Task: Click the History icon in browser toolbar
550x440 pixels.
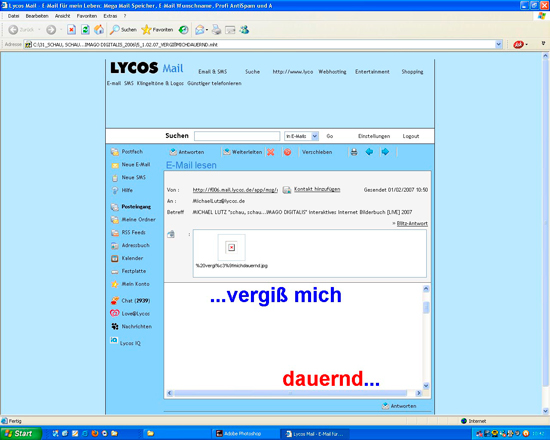Action: [x=183, y=30]
